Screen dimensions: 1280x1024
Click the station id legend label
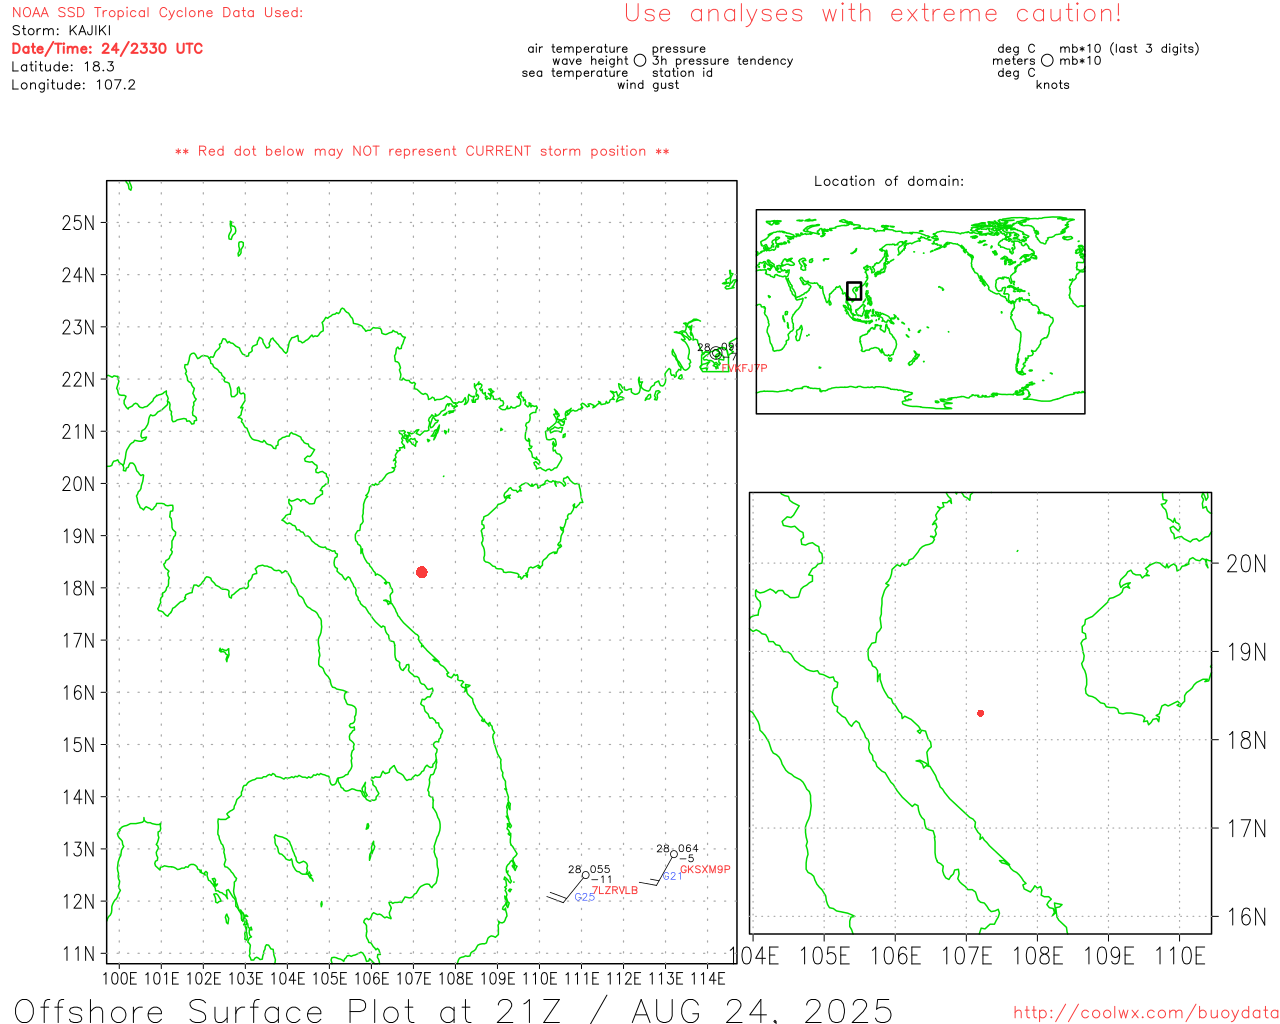click(x=682, y=73)
